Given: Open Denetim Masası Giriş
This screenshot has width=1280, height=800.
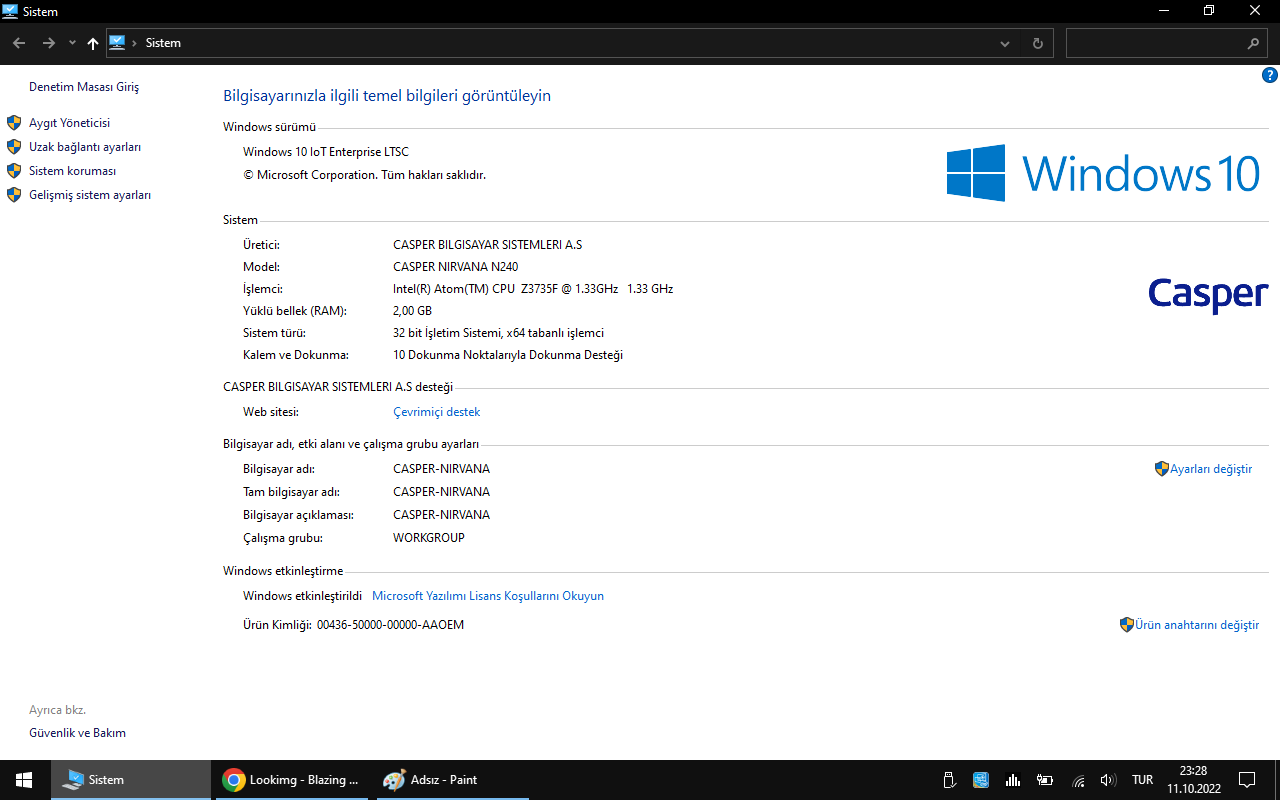Looking at the screenshot, I should click(84, 87).
